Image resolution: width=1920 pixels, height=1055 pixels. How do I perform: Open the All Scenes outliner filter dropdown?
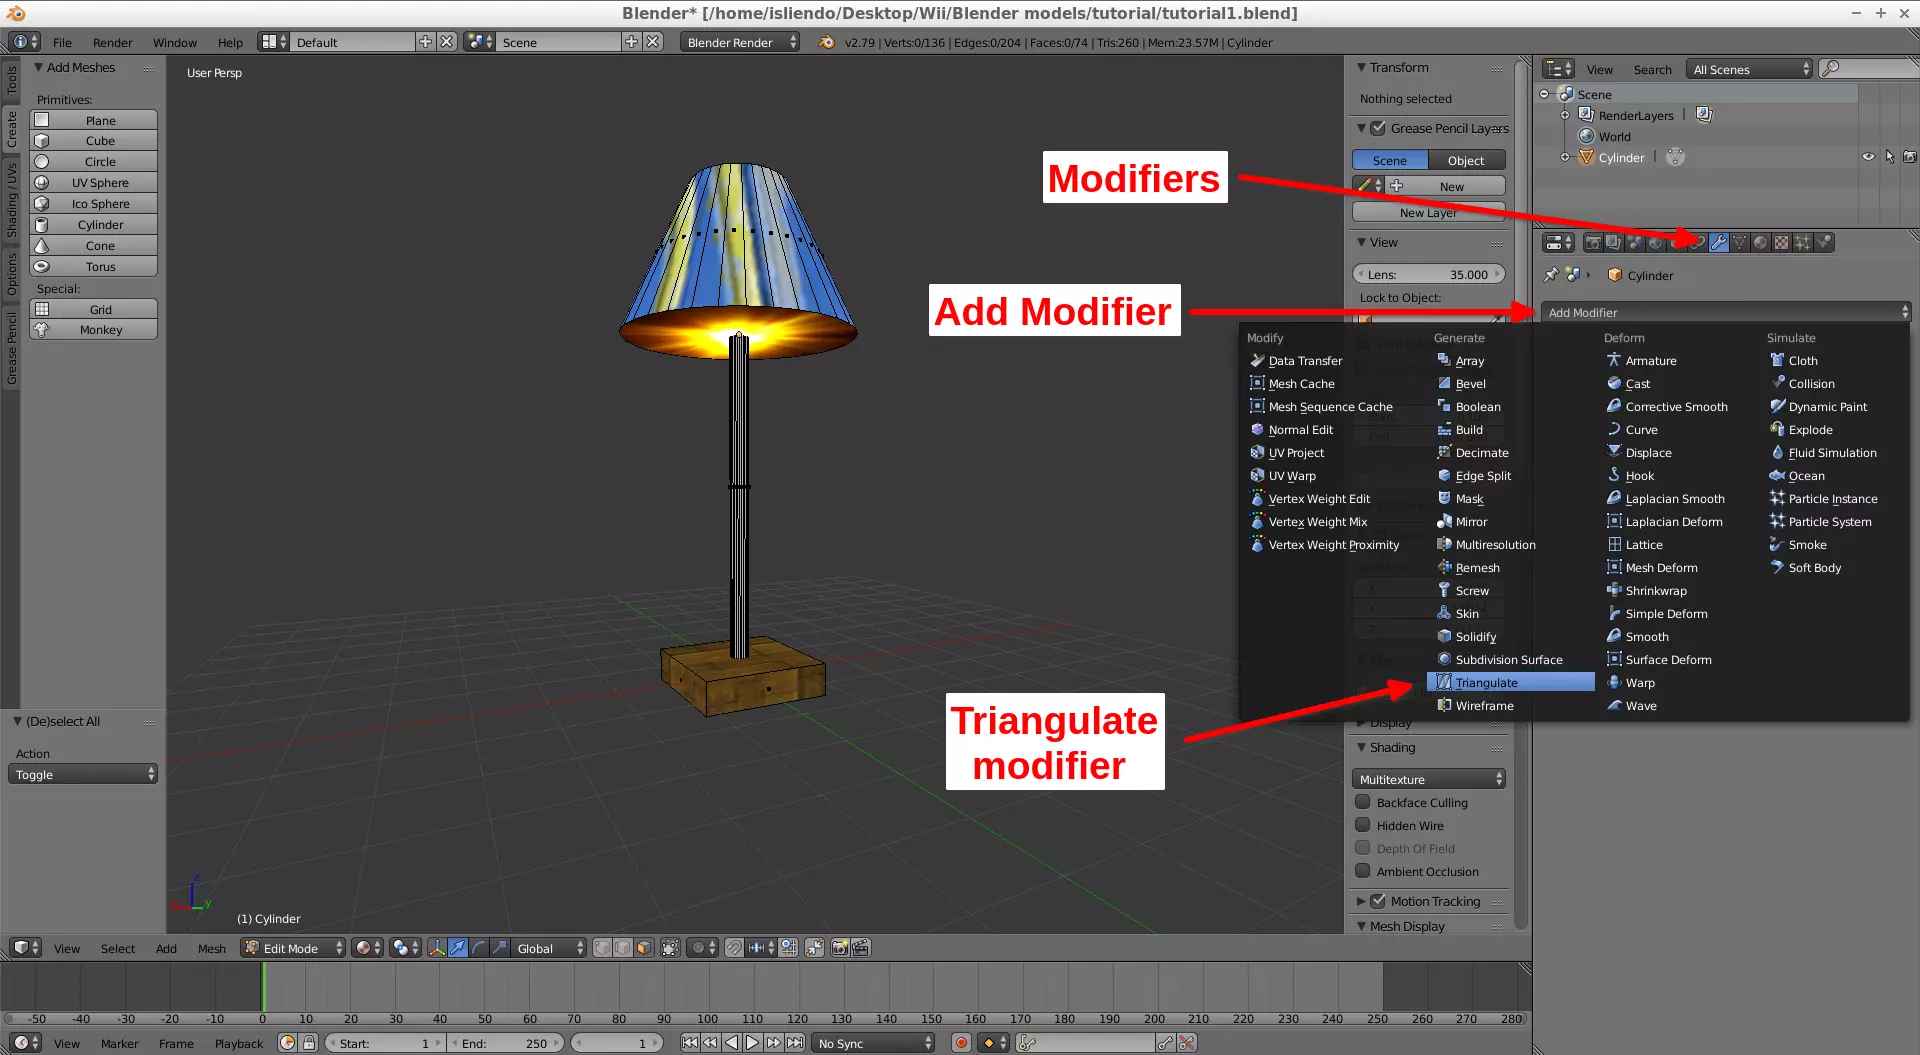coord(1749,69)
